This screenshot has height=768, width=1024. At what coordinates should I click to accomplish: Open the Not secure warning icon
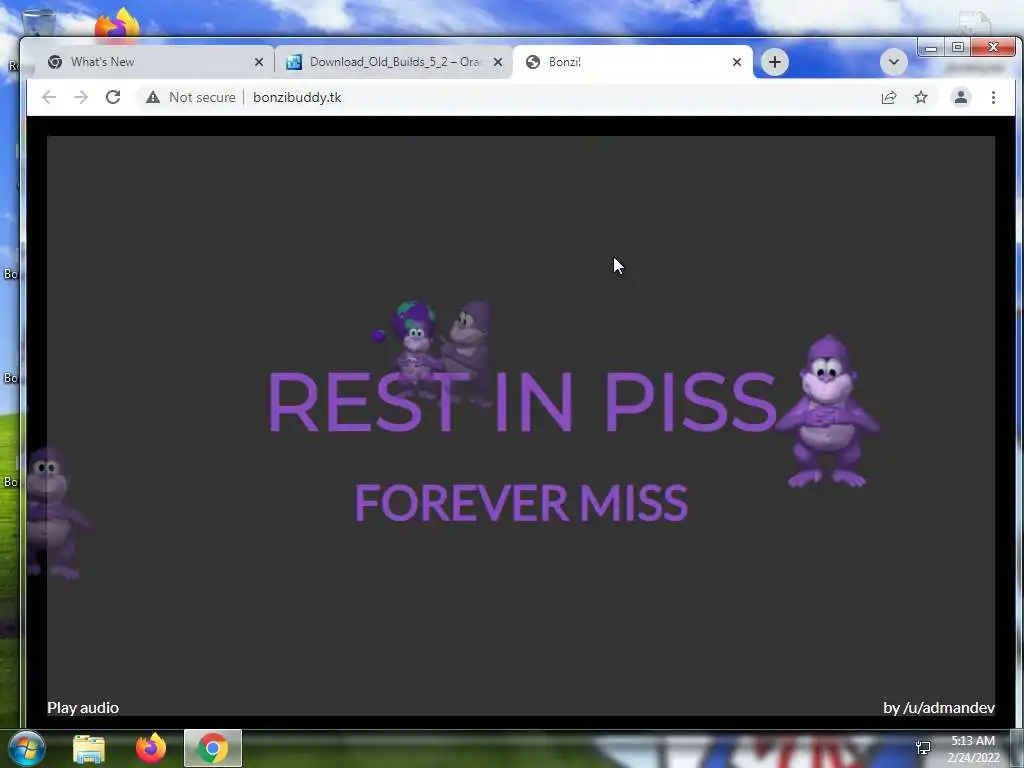[153, 97]
